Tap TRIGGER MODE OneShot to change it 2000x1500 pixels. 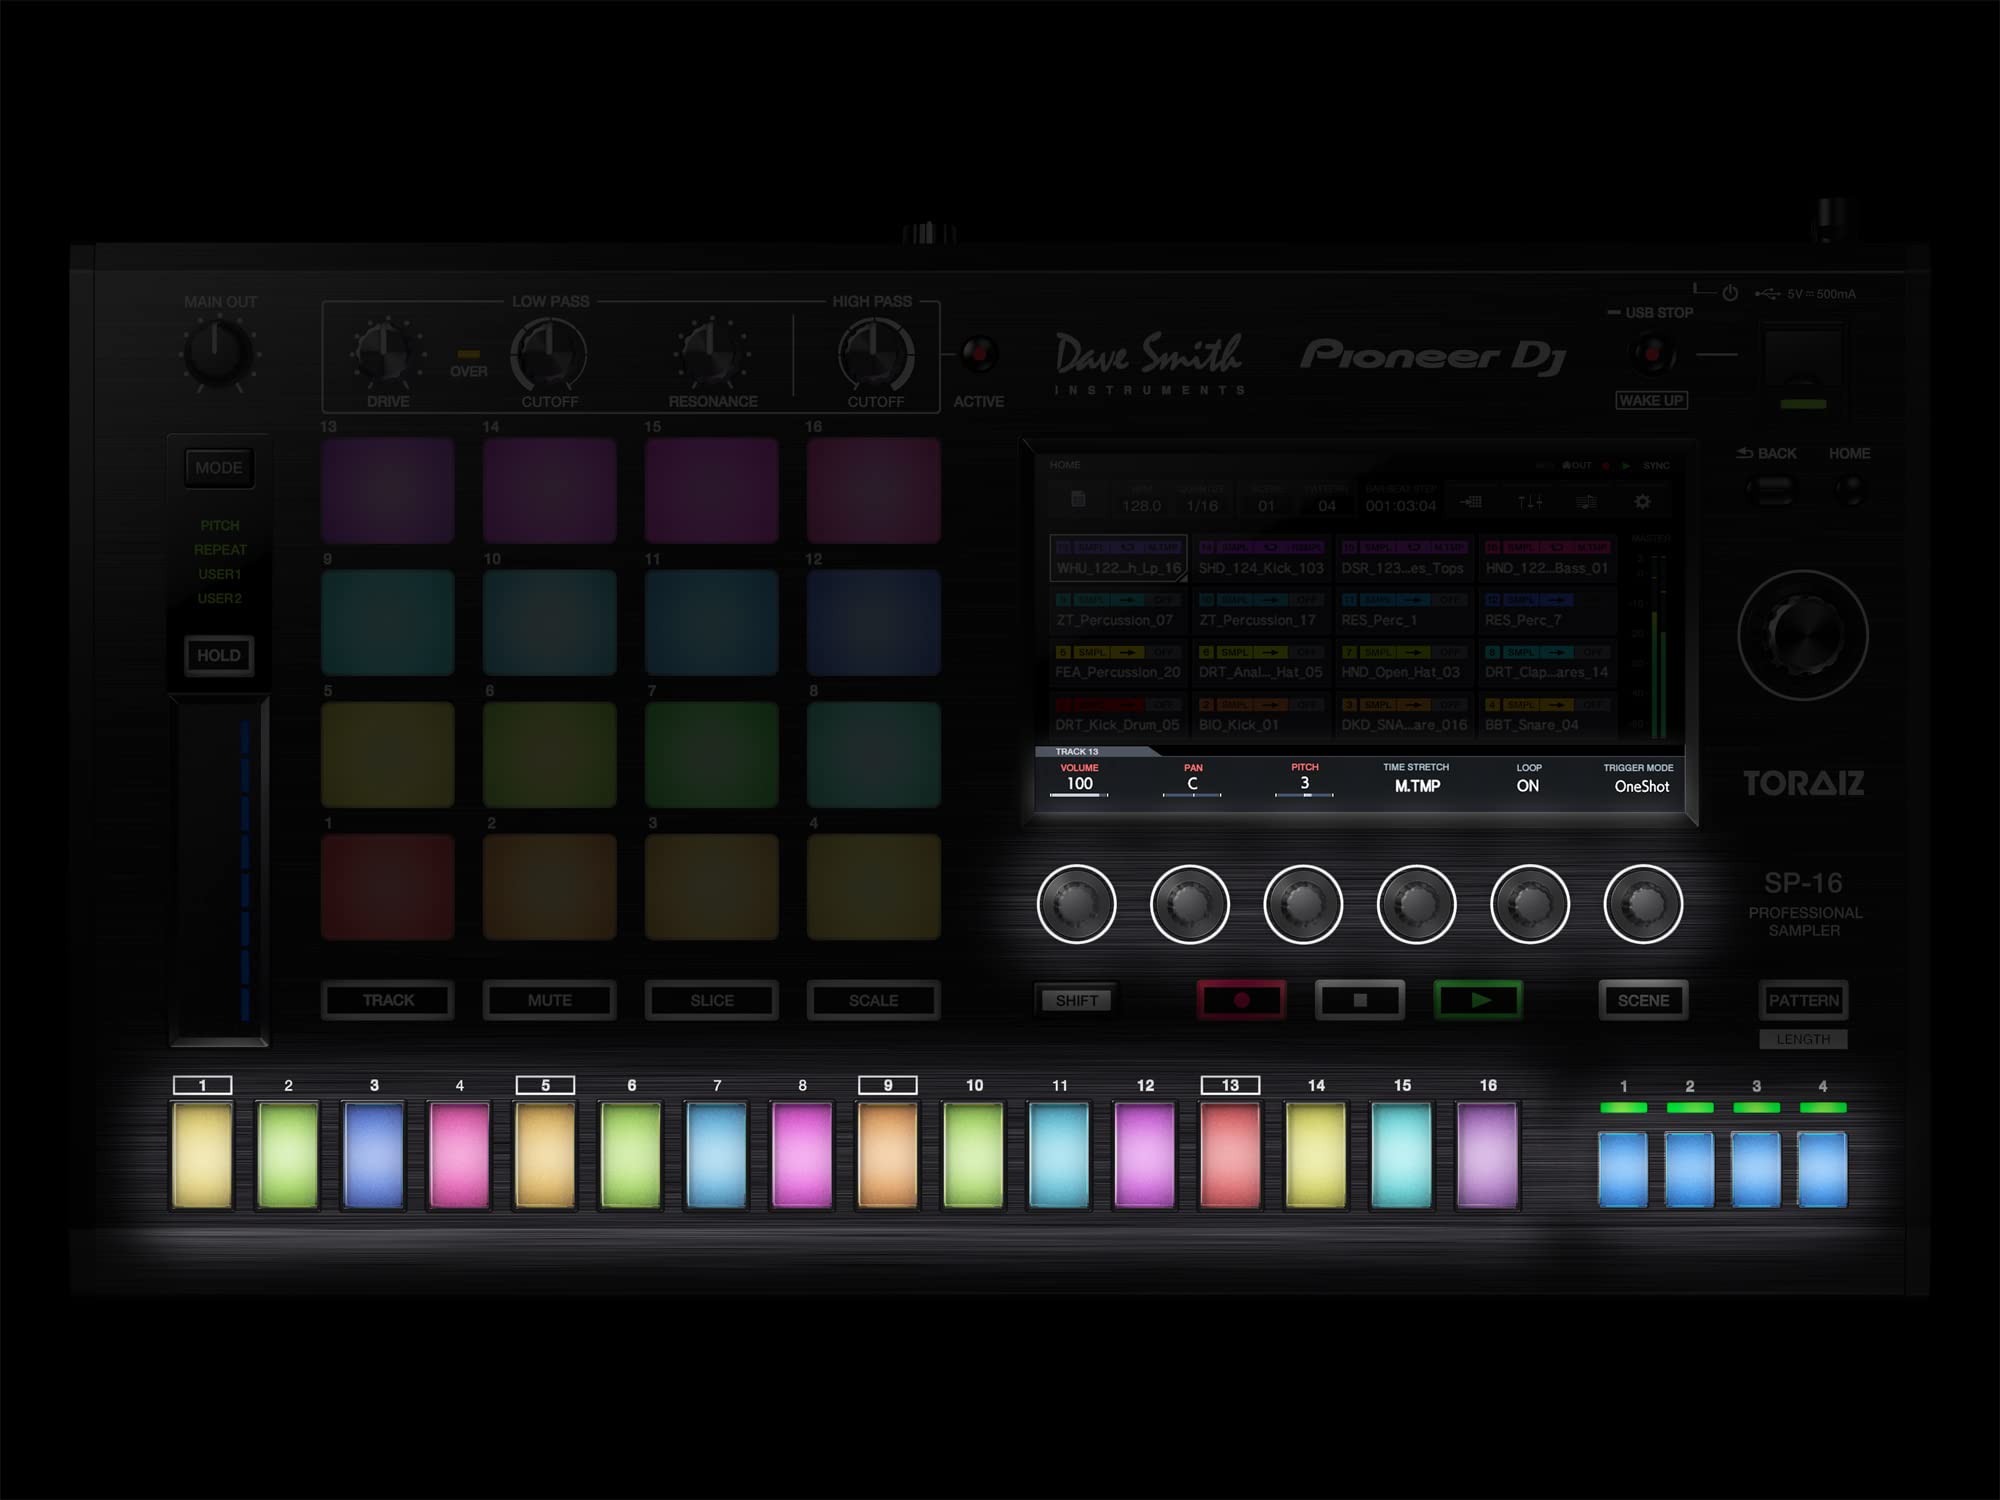point(1641,787)
